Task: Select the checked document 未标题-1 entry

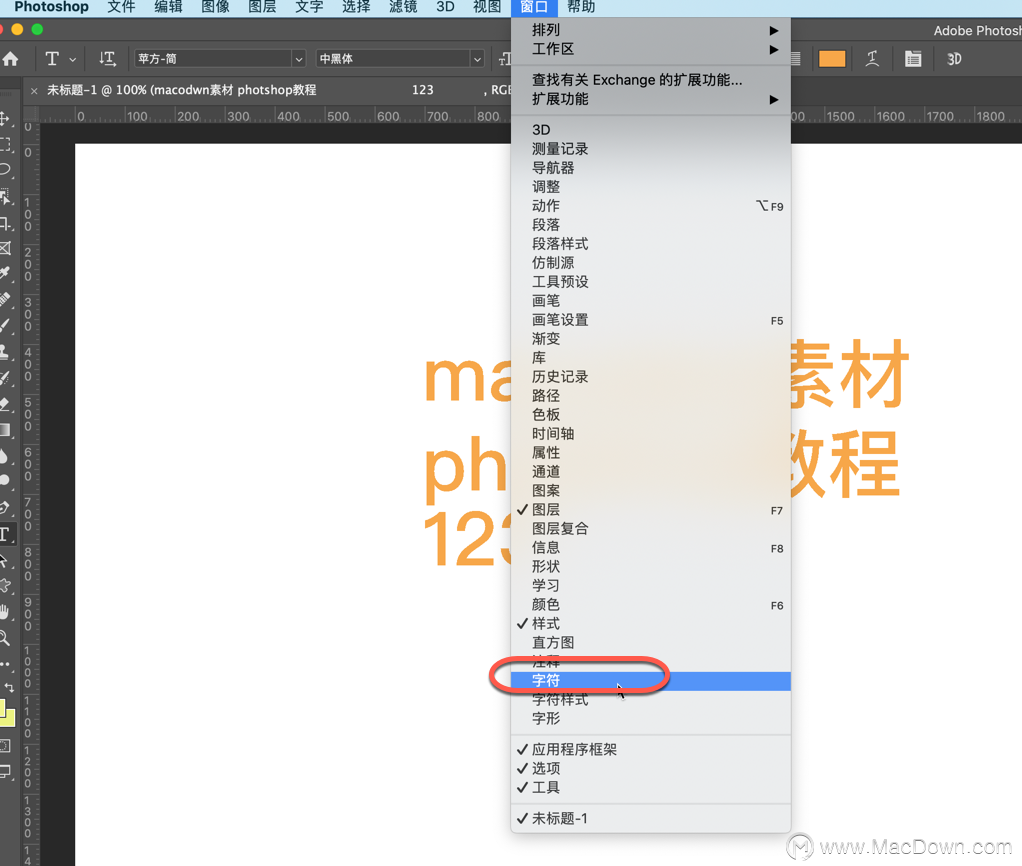Action: [x=650, y=818]
